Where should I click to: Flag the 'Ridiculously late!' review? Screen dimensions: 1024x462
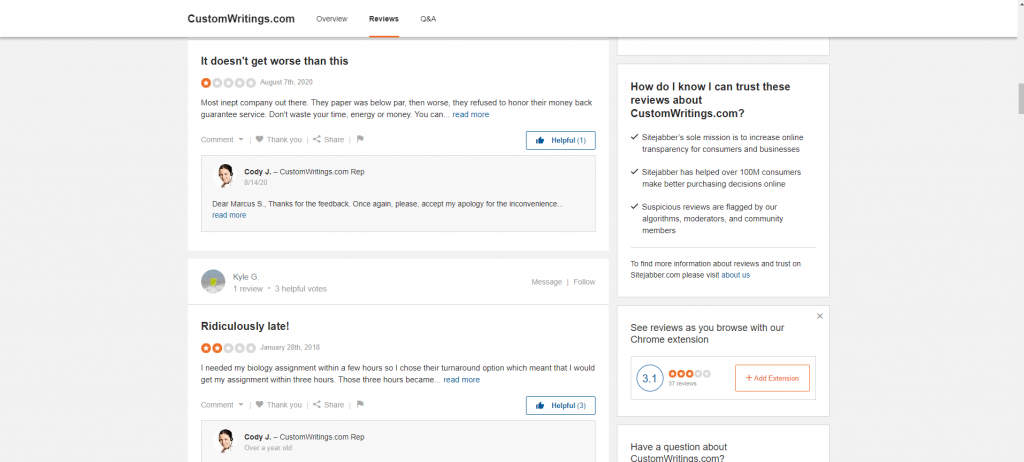pos(360,404)
